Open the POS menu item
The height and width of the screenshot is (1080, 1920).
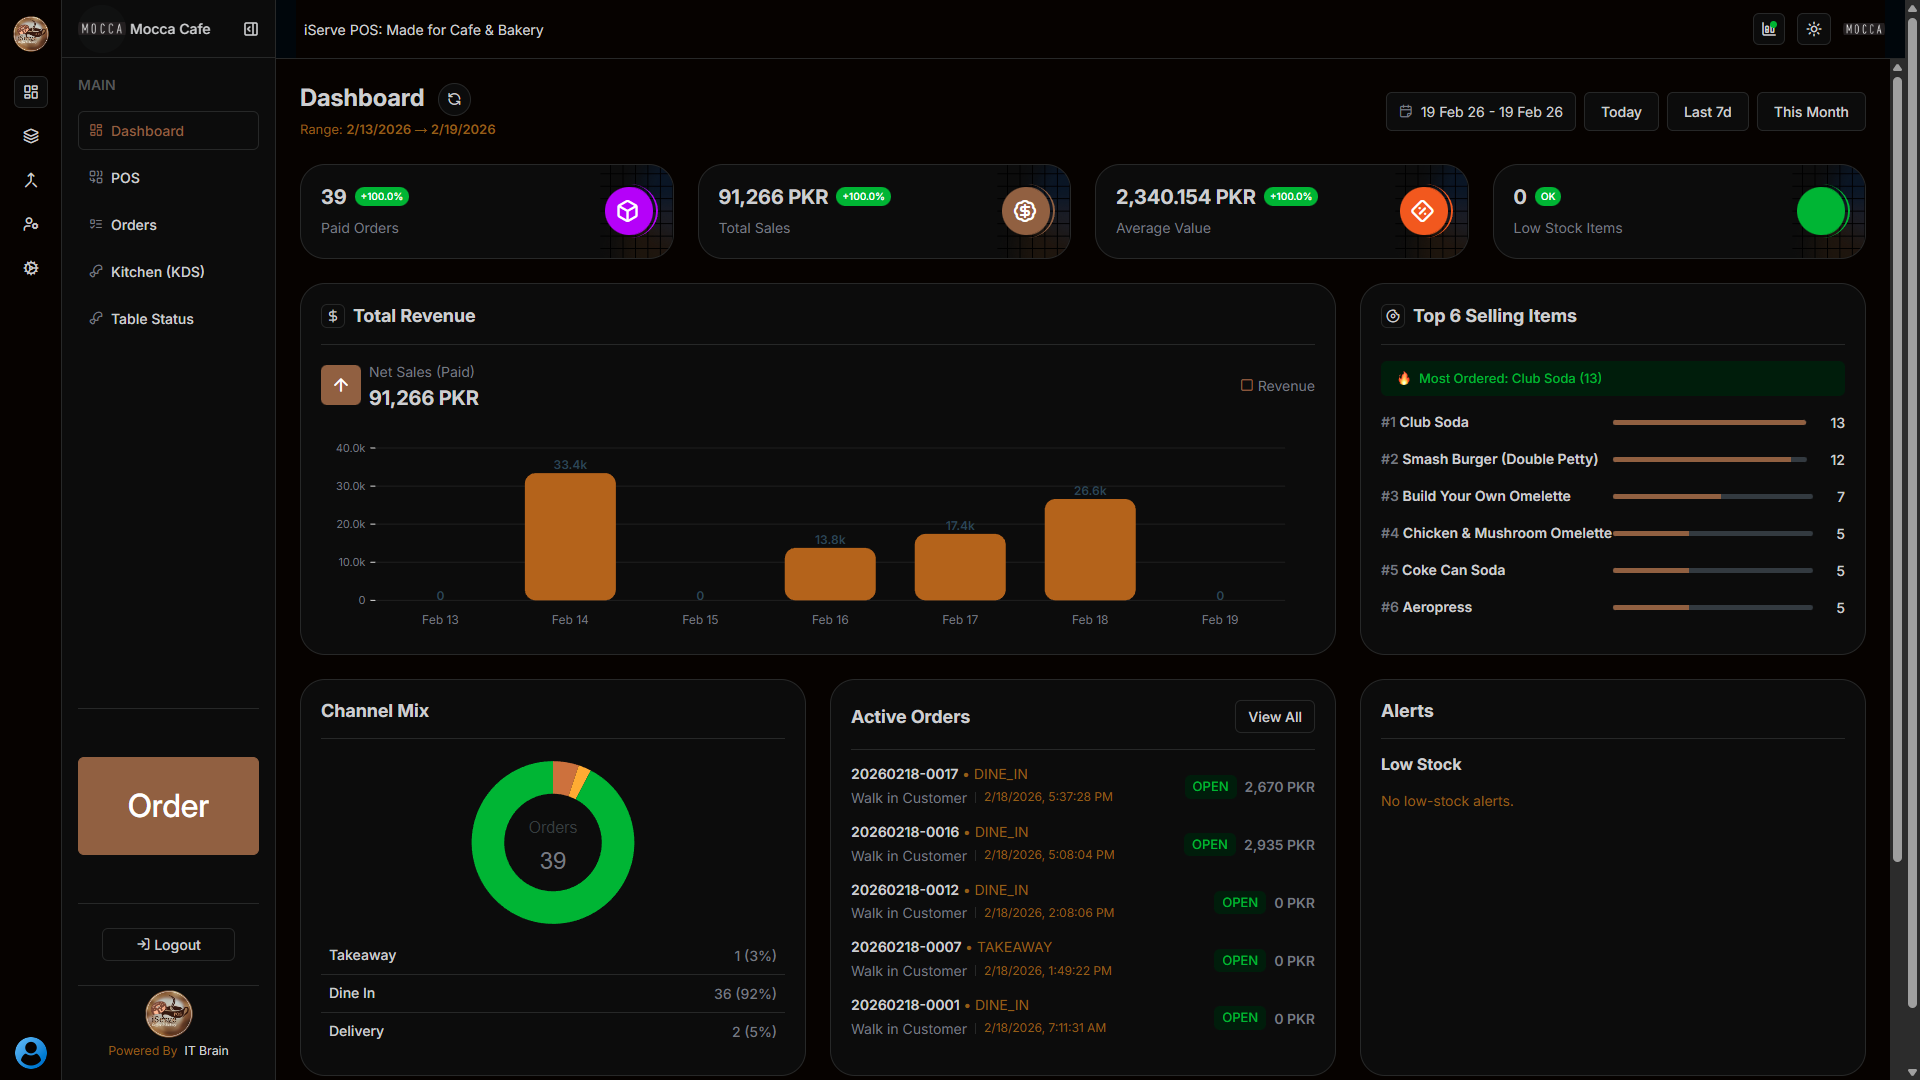tap(125, 178)
